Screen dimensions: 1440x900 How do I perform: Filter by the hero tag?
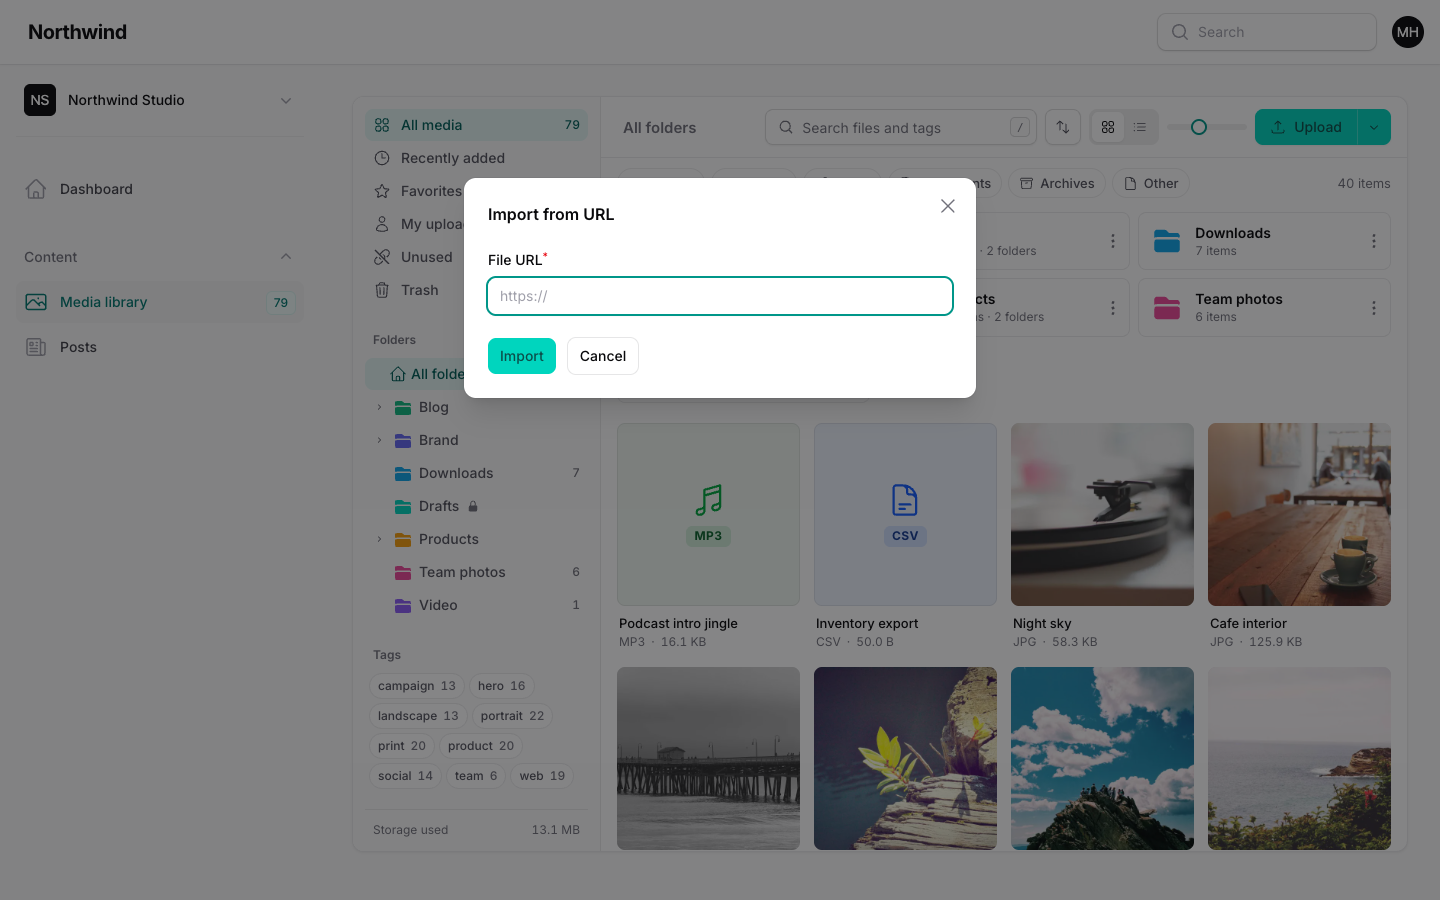(501, 686)
